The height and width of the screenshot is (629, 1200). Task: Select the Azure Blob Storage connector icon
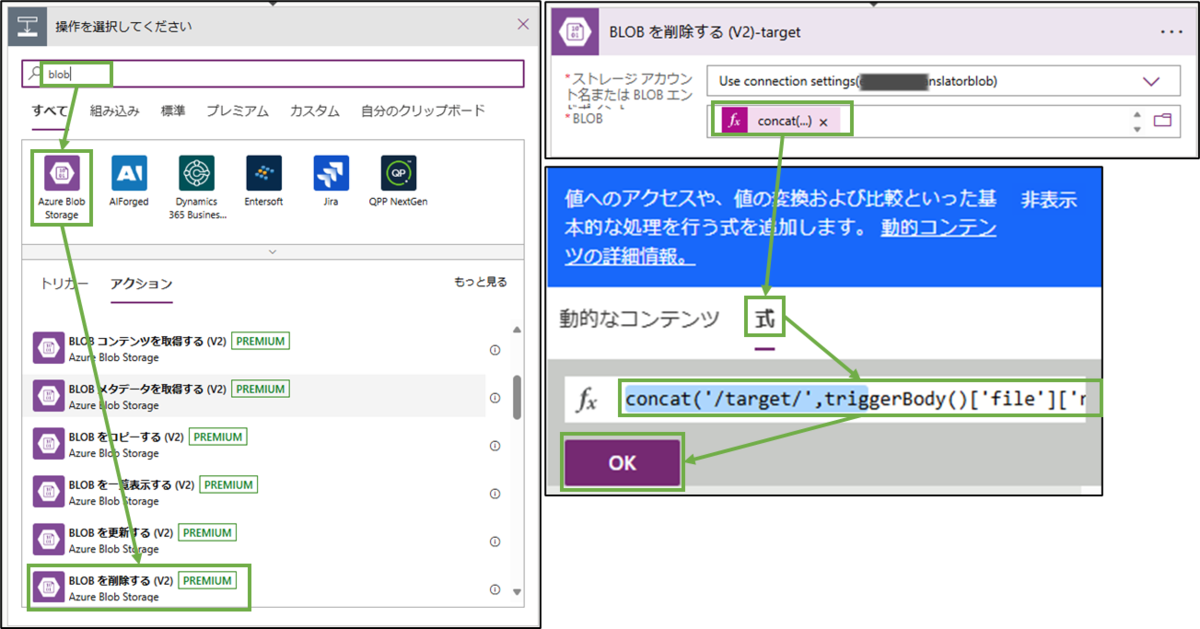62,173
